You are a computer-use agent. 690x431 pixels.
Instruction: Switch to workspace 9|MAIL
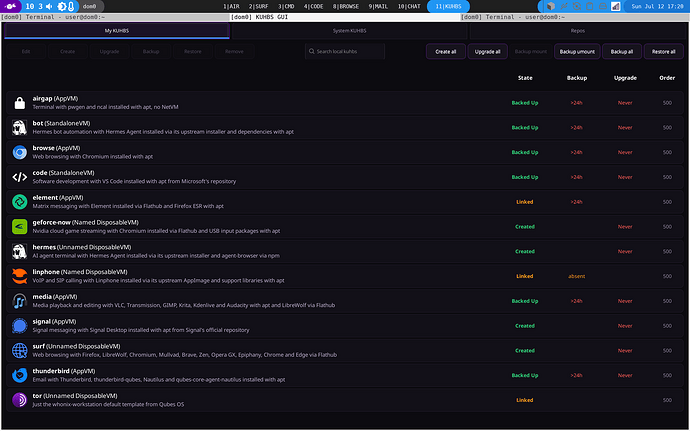click(378, 6)
